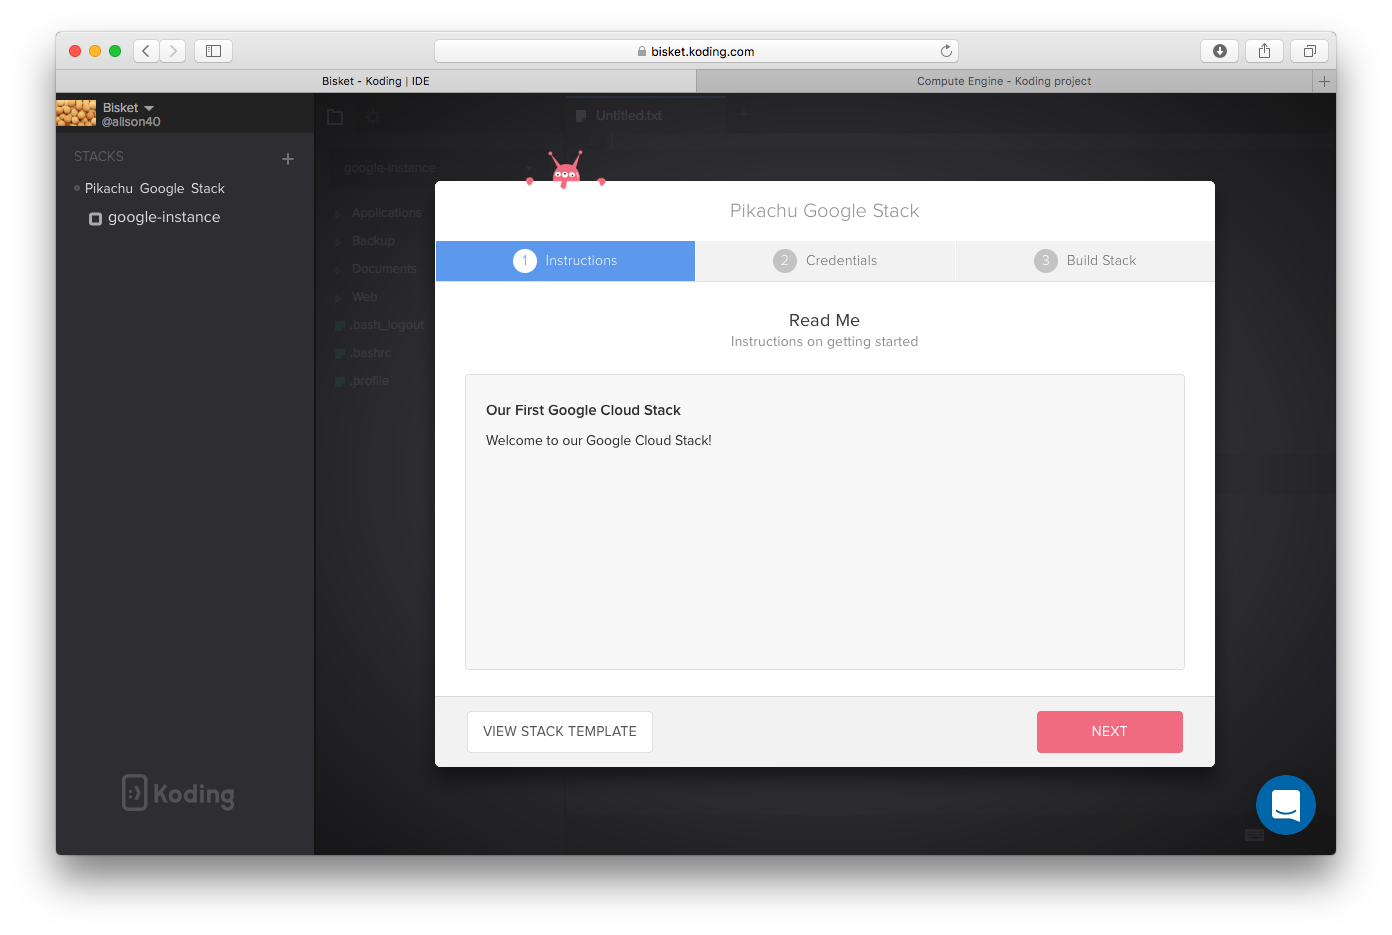Click the Bisket team avatar image
This screenshot has height=935, width=1392.
click(76, 113)
